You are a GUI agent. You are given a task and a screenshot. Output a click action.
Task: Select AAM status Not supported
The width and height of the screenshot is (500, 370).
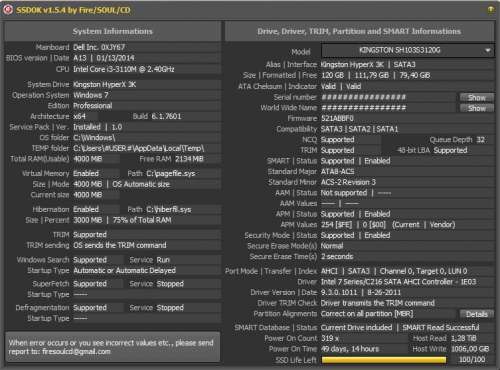(x=344, y=193)
